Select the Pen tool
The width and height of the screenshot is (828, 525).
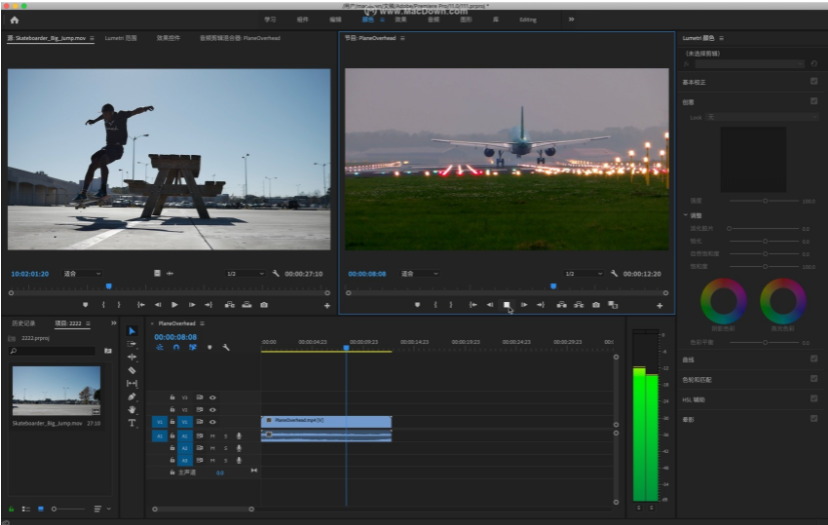pos(132,396)
